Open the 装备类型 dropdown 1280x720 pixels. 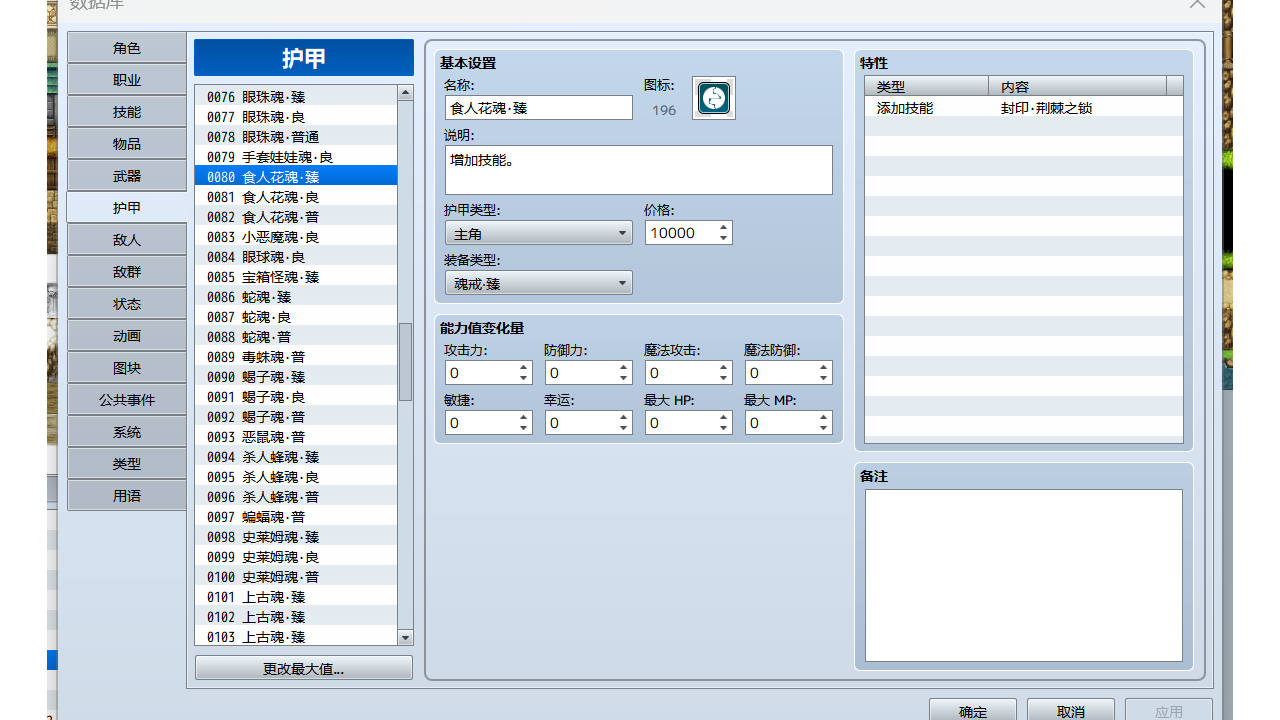pyautogui.click(x=538, y=283)
